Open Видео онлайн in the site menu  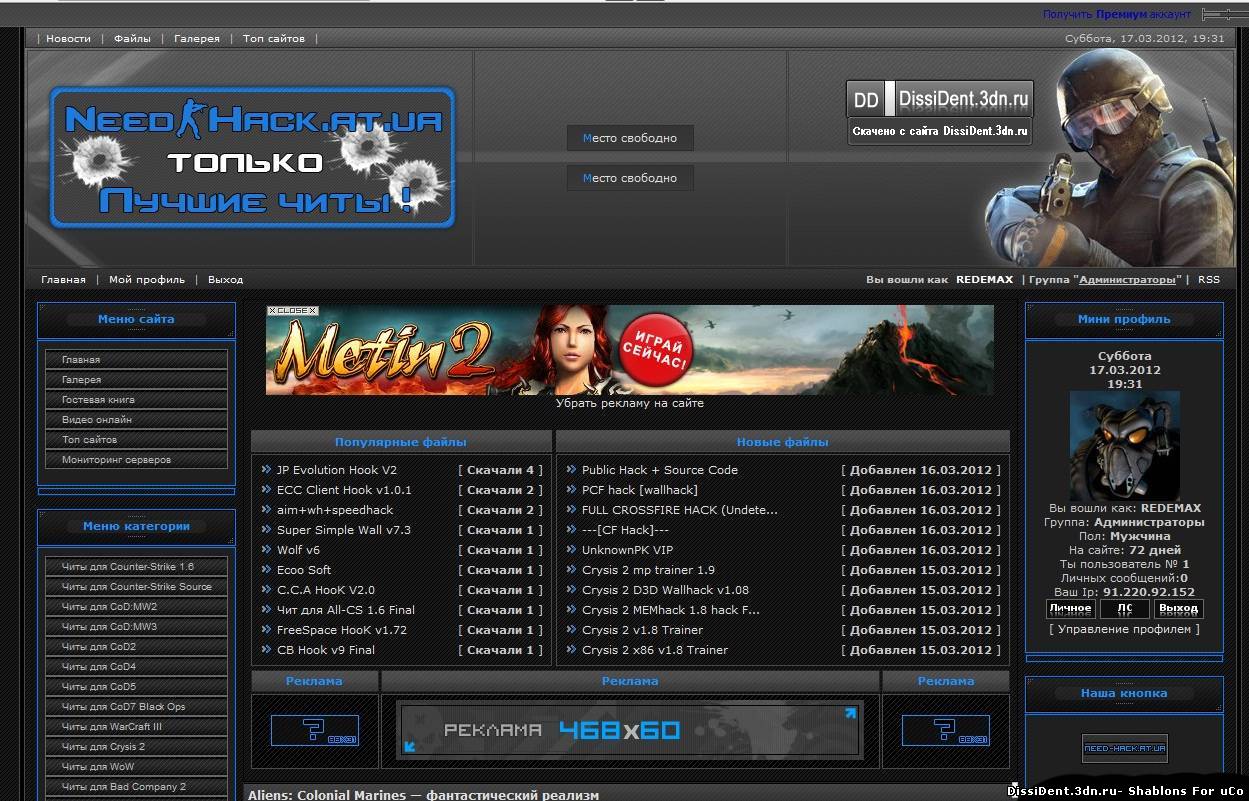coord(137,420)
